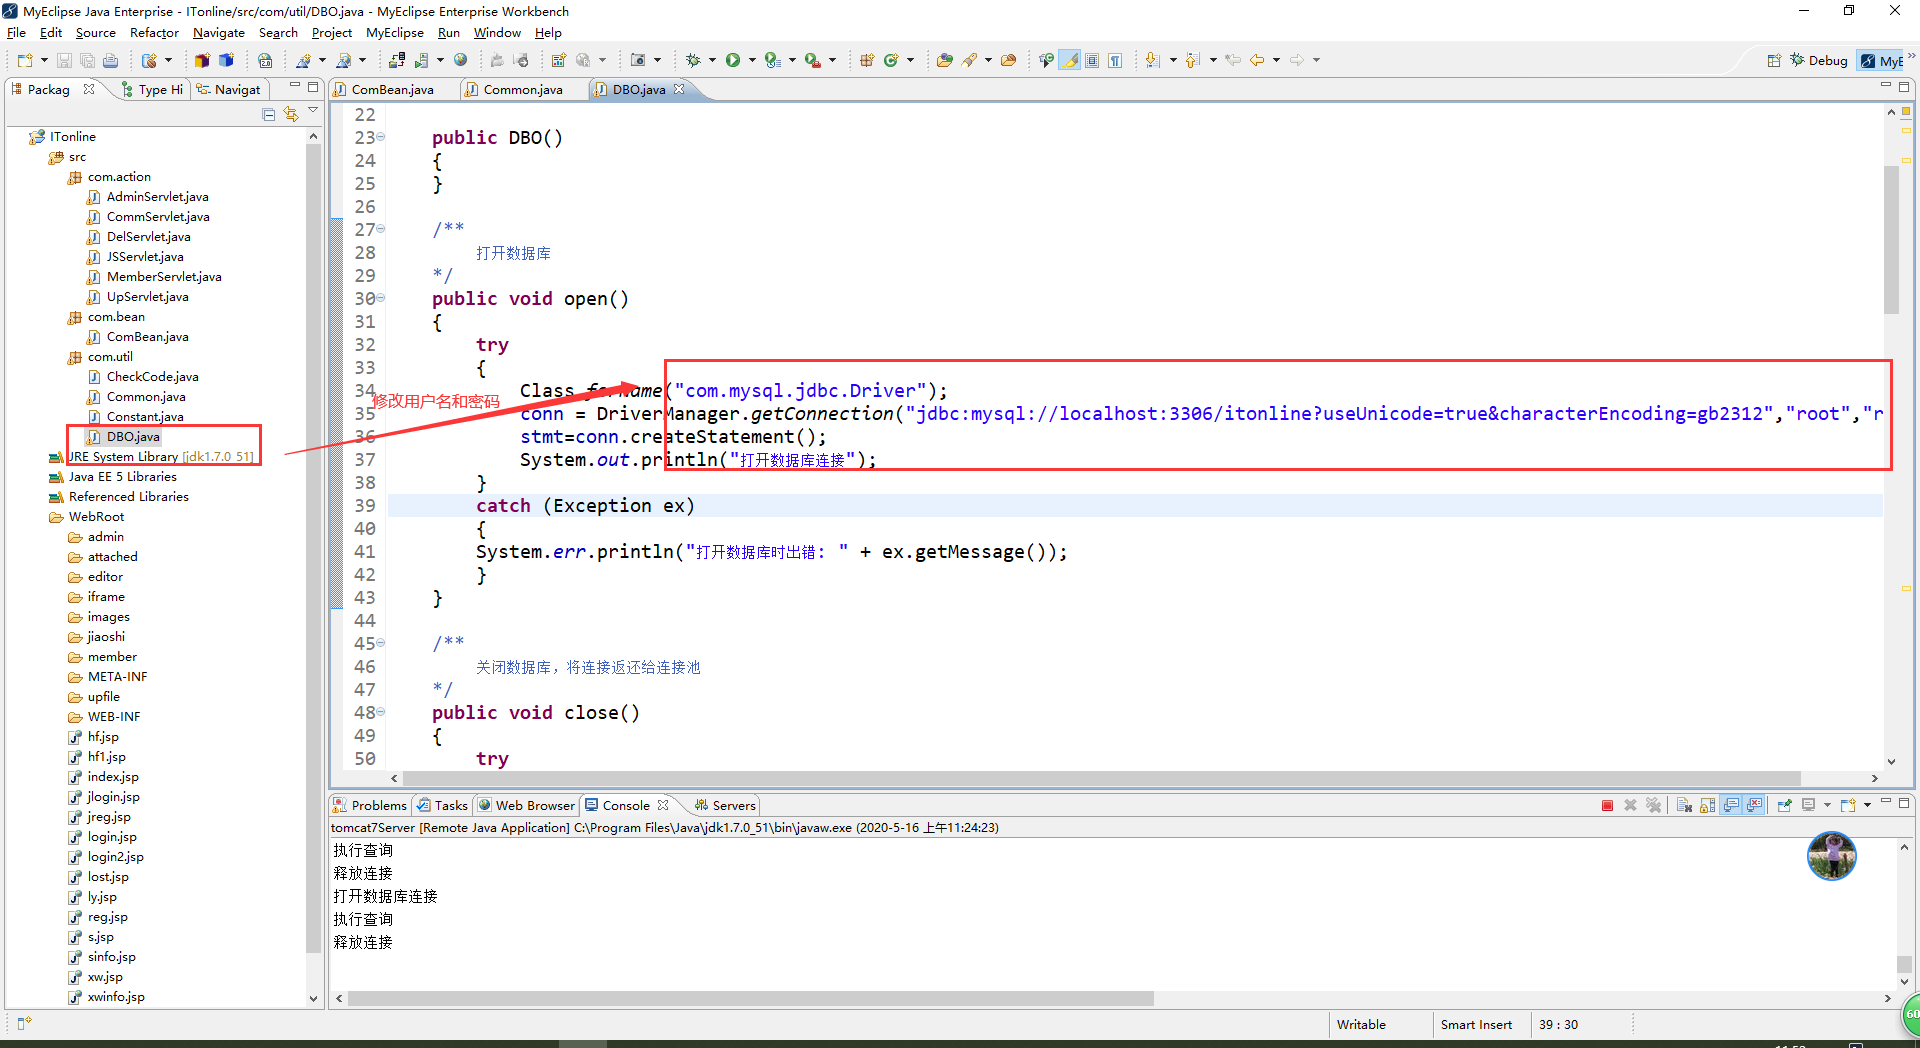The height and width of the screenshot is (1048, 1920).
Task: Go back to previous edit location arrow
Action: click(x=1257, y=60)
